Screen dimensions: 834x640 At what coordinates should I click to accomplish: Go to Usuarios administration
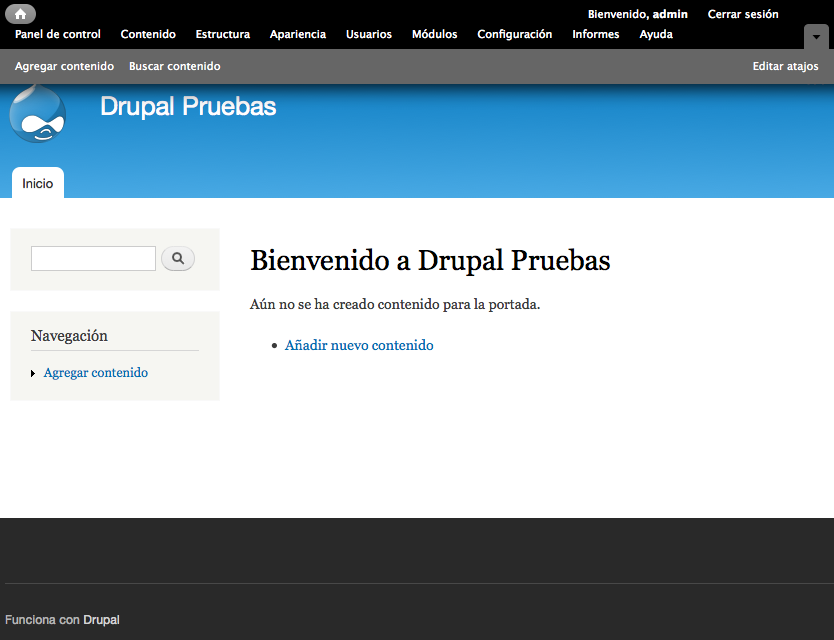[369, 34]
